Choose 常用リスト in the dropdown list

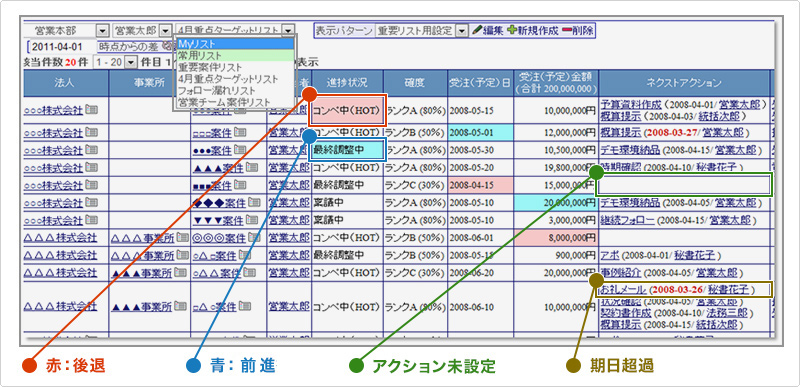click(236, 55)
